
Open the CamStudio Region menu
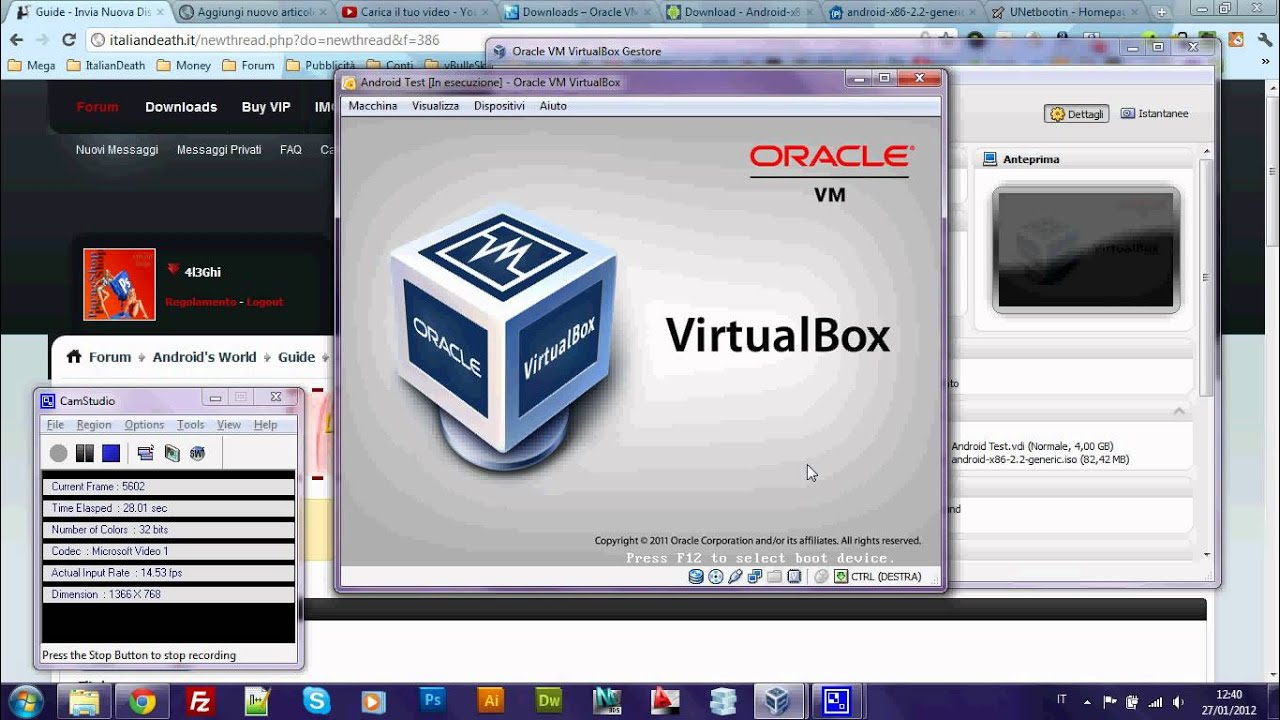tap(94, 425)
